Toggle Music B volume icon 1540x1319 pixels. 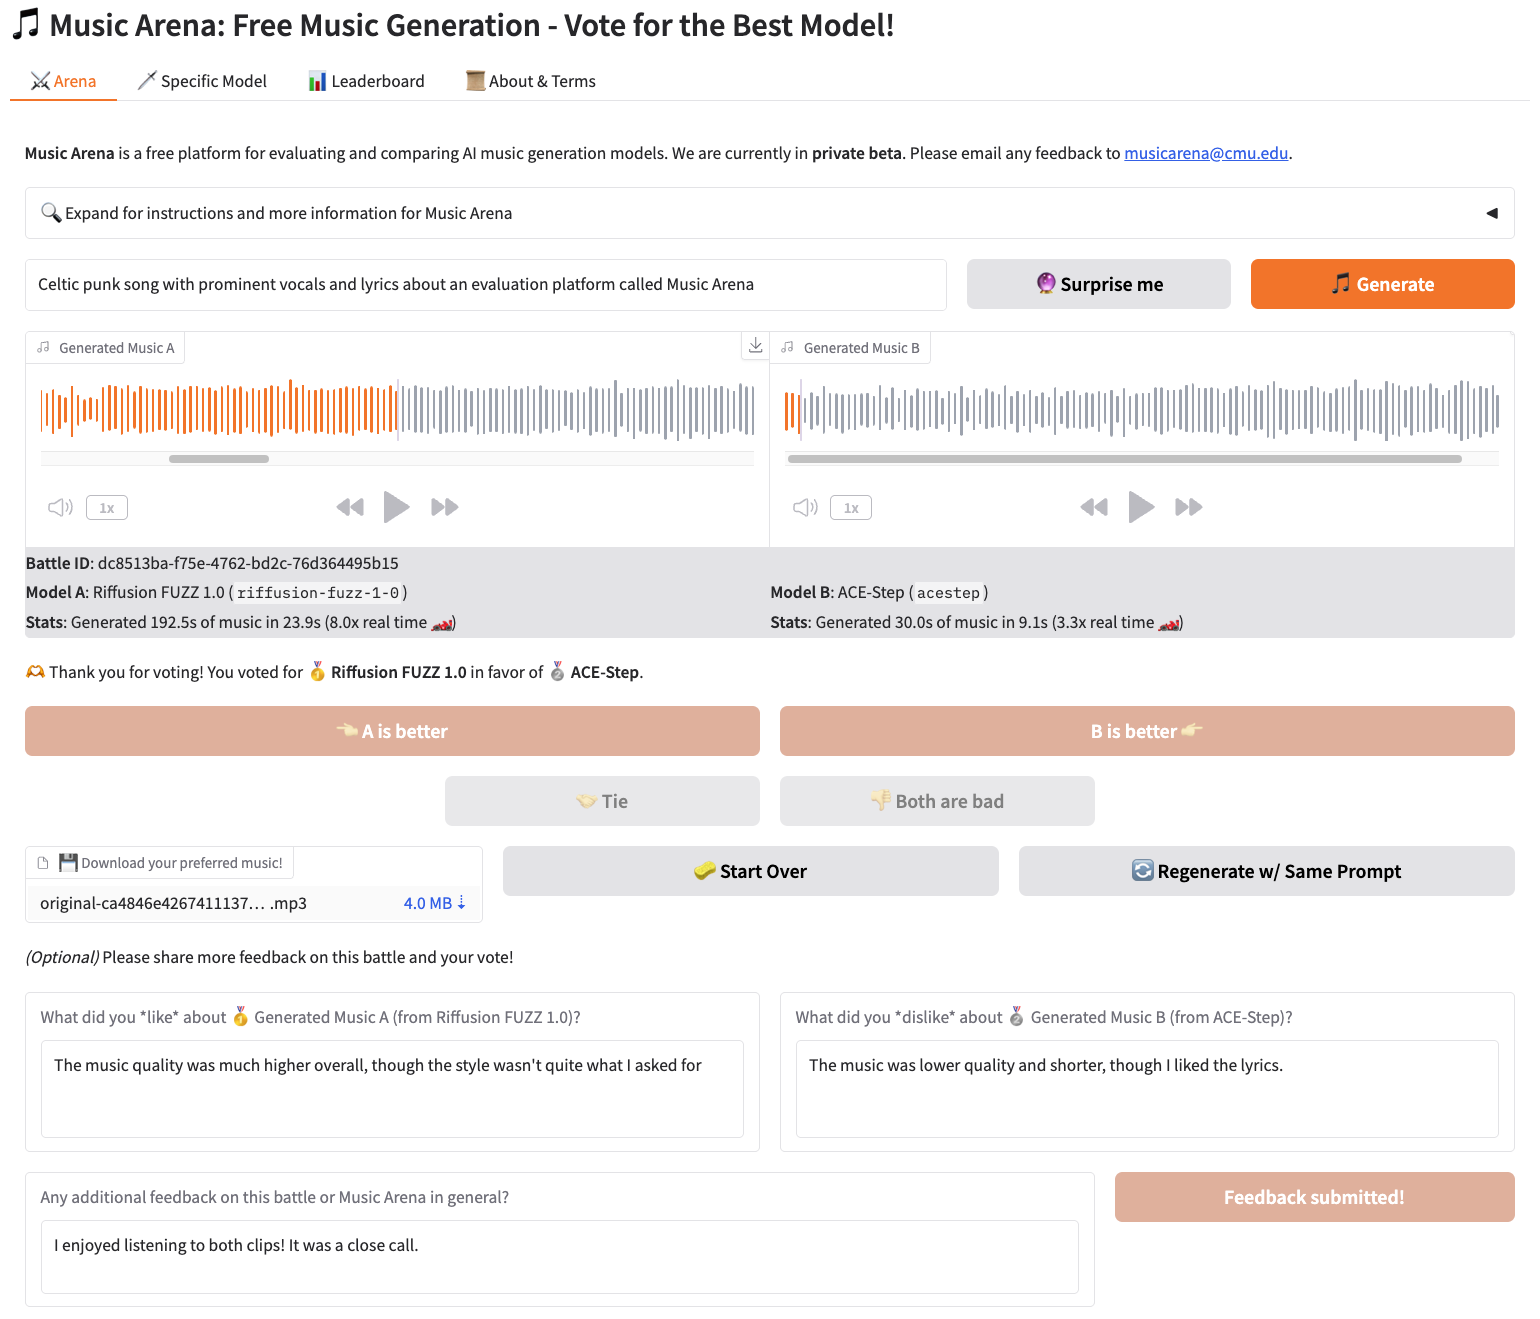coord(805,507)
